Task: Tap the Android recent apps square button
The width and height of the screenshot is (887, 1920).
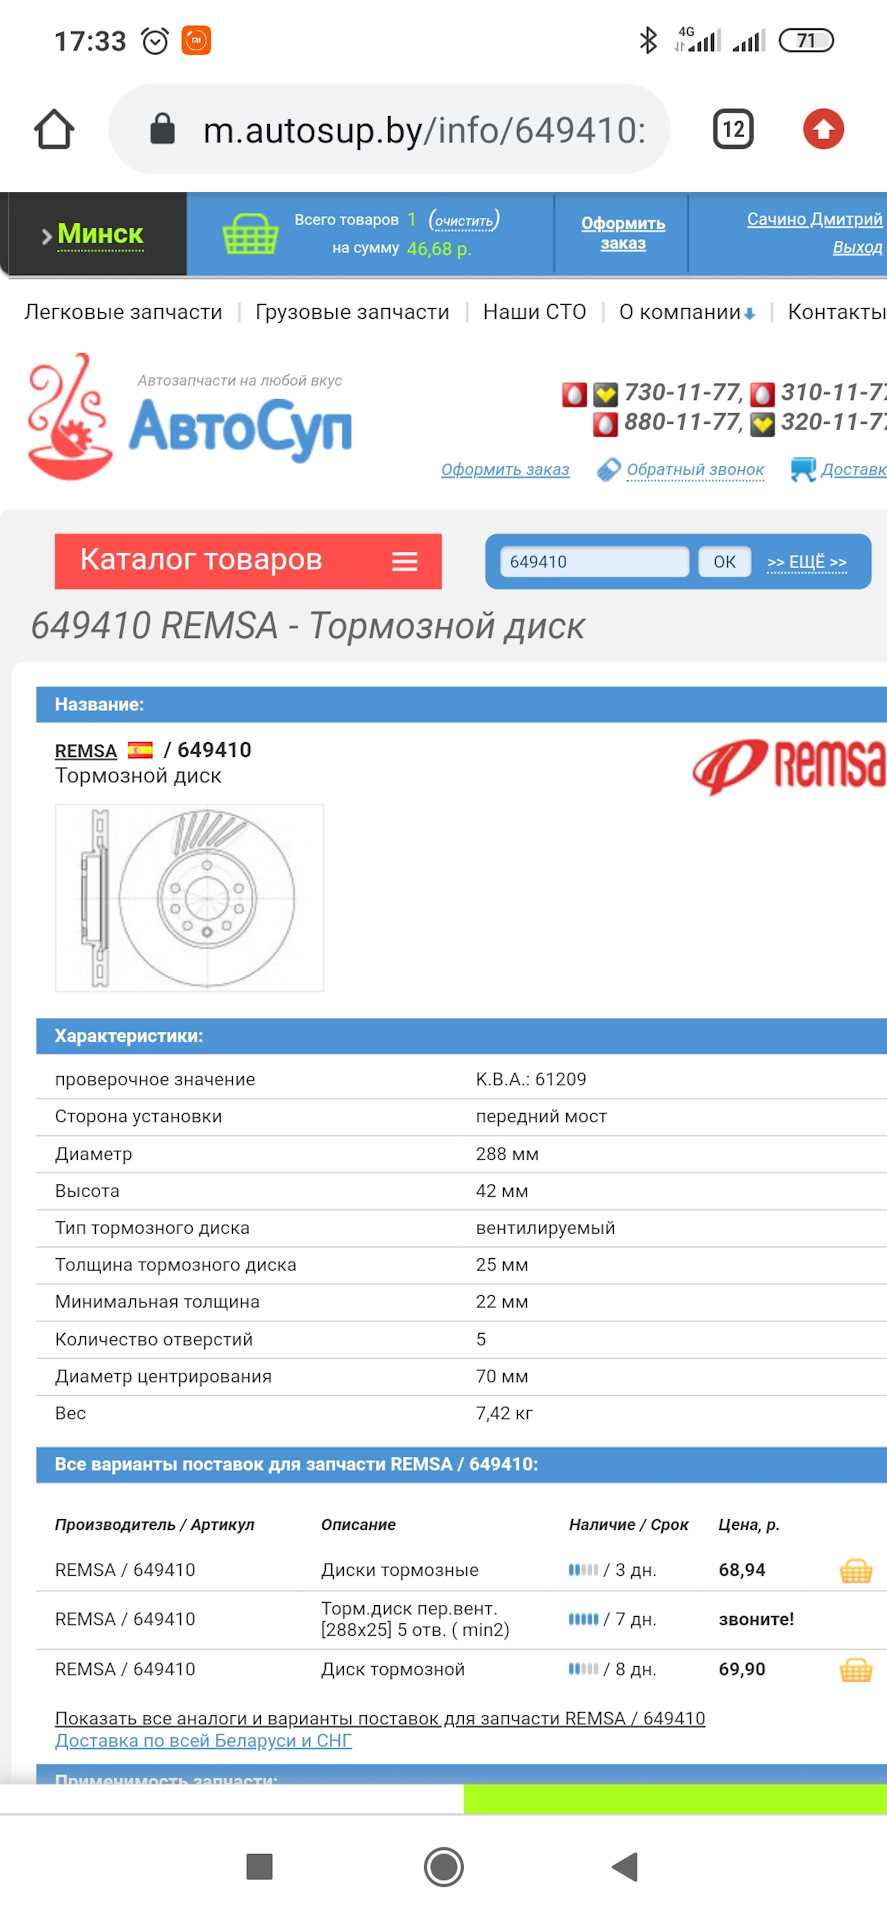Action: pos(260,1866)
